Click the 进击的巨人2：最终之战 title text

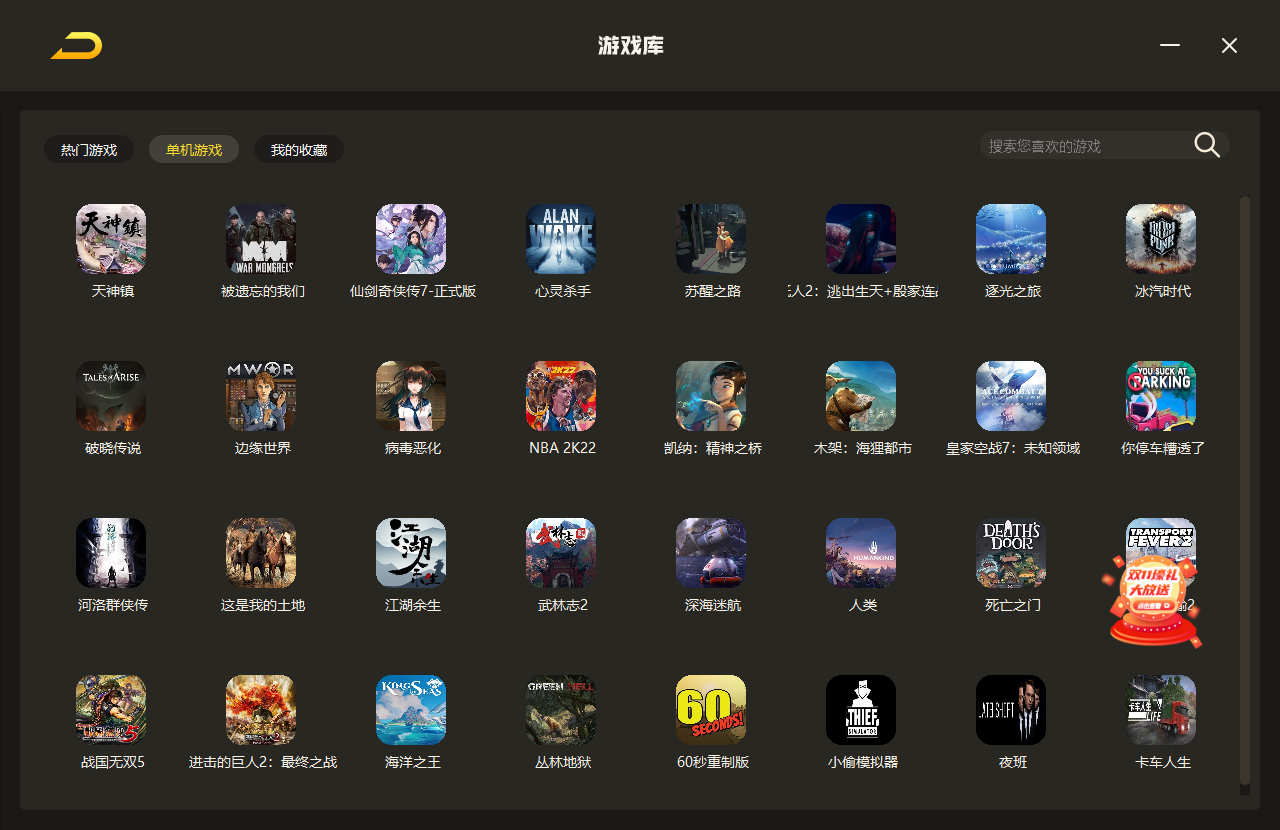[263, 762]
